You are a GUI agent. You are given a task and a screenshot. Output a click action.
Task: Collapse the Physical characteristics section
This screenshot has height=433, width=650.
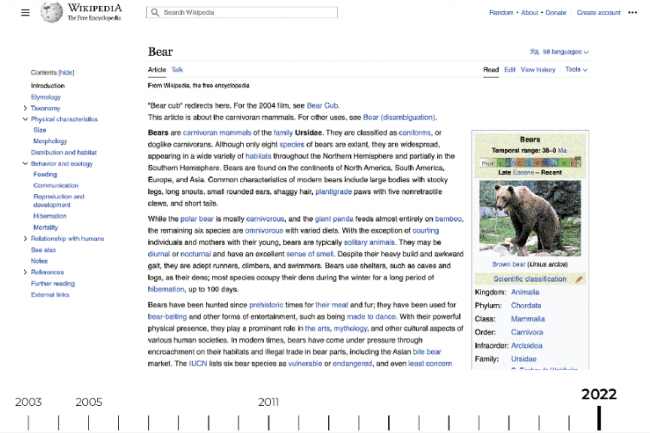(25, 119)
